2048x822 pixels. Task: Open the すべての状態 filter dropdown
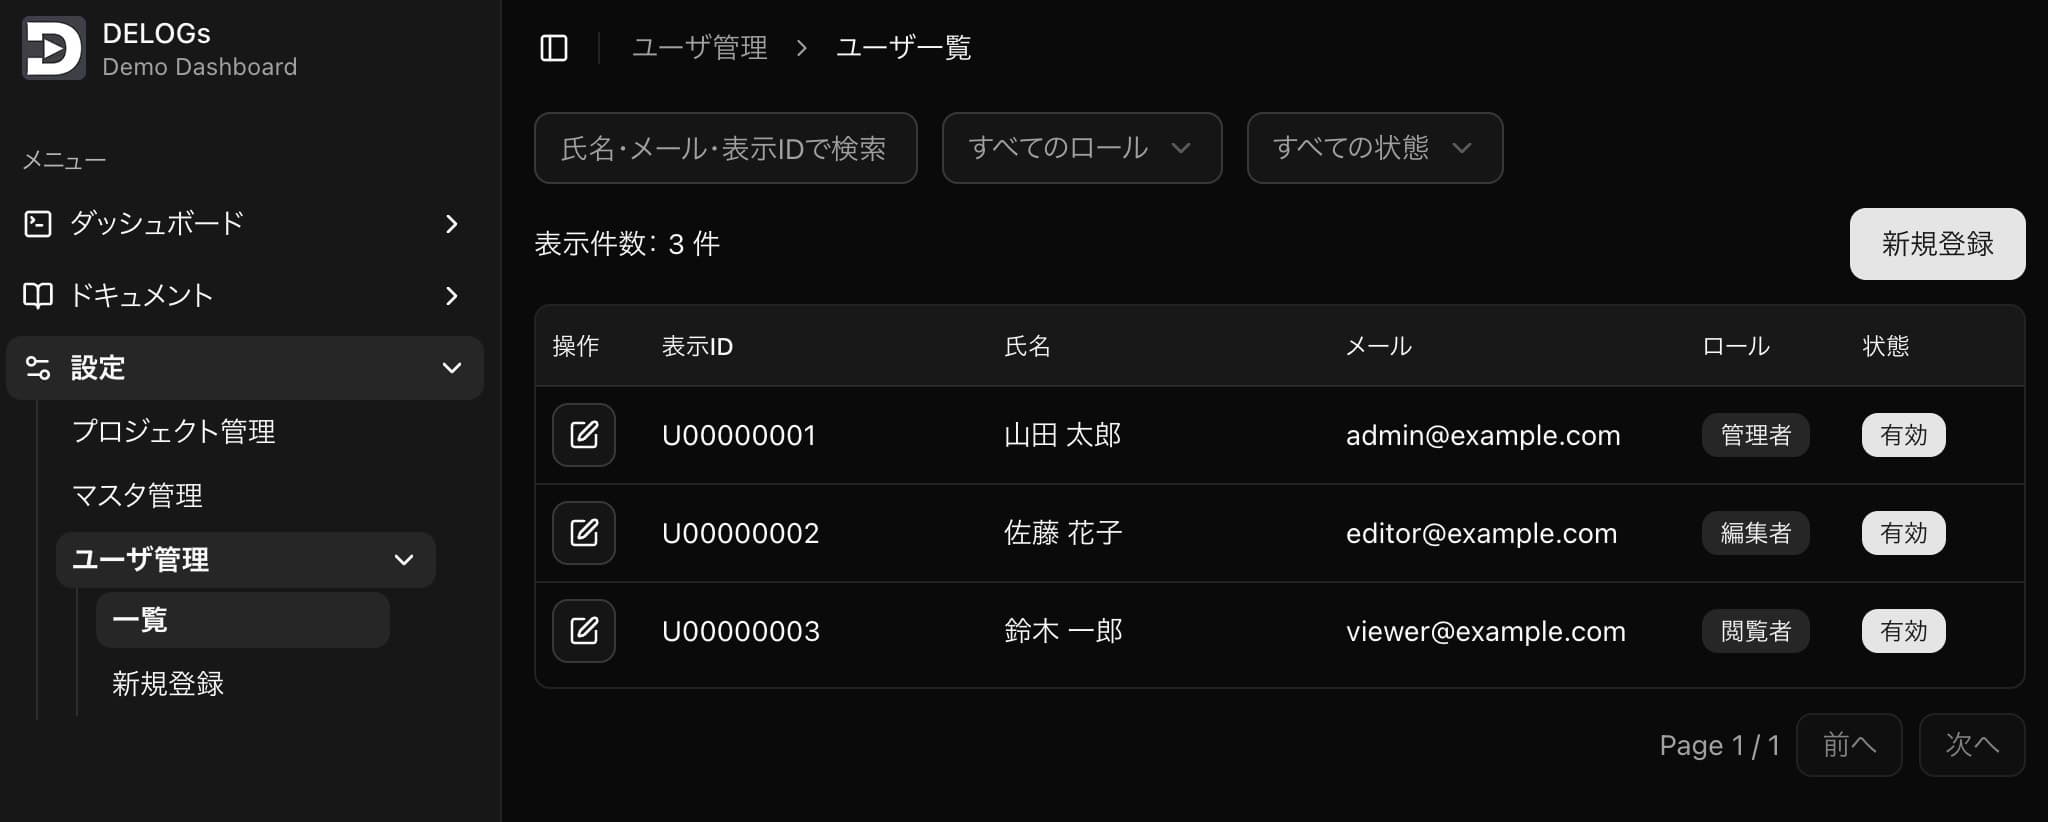click(1374, 148)
